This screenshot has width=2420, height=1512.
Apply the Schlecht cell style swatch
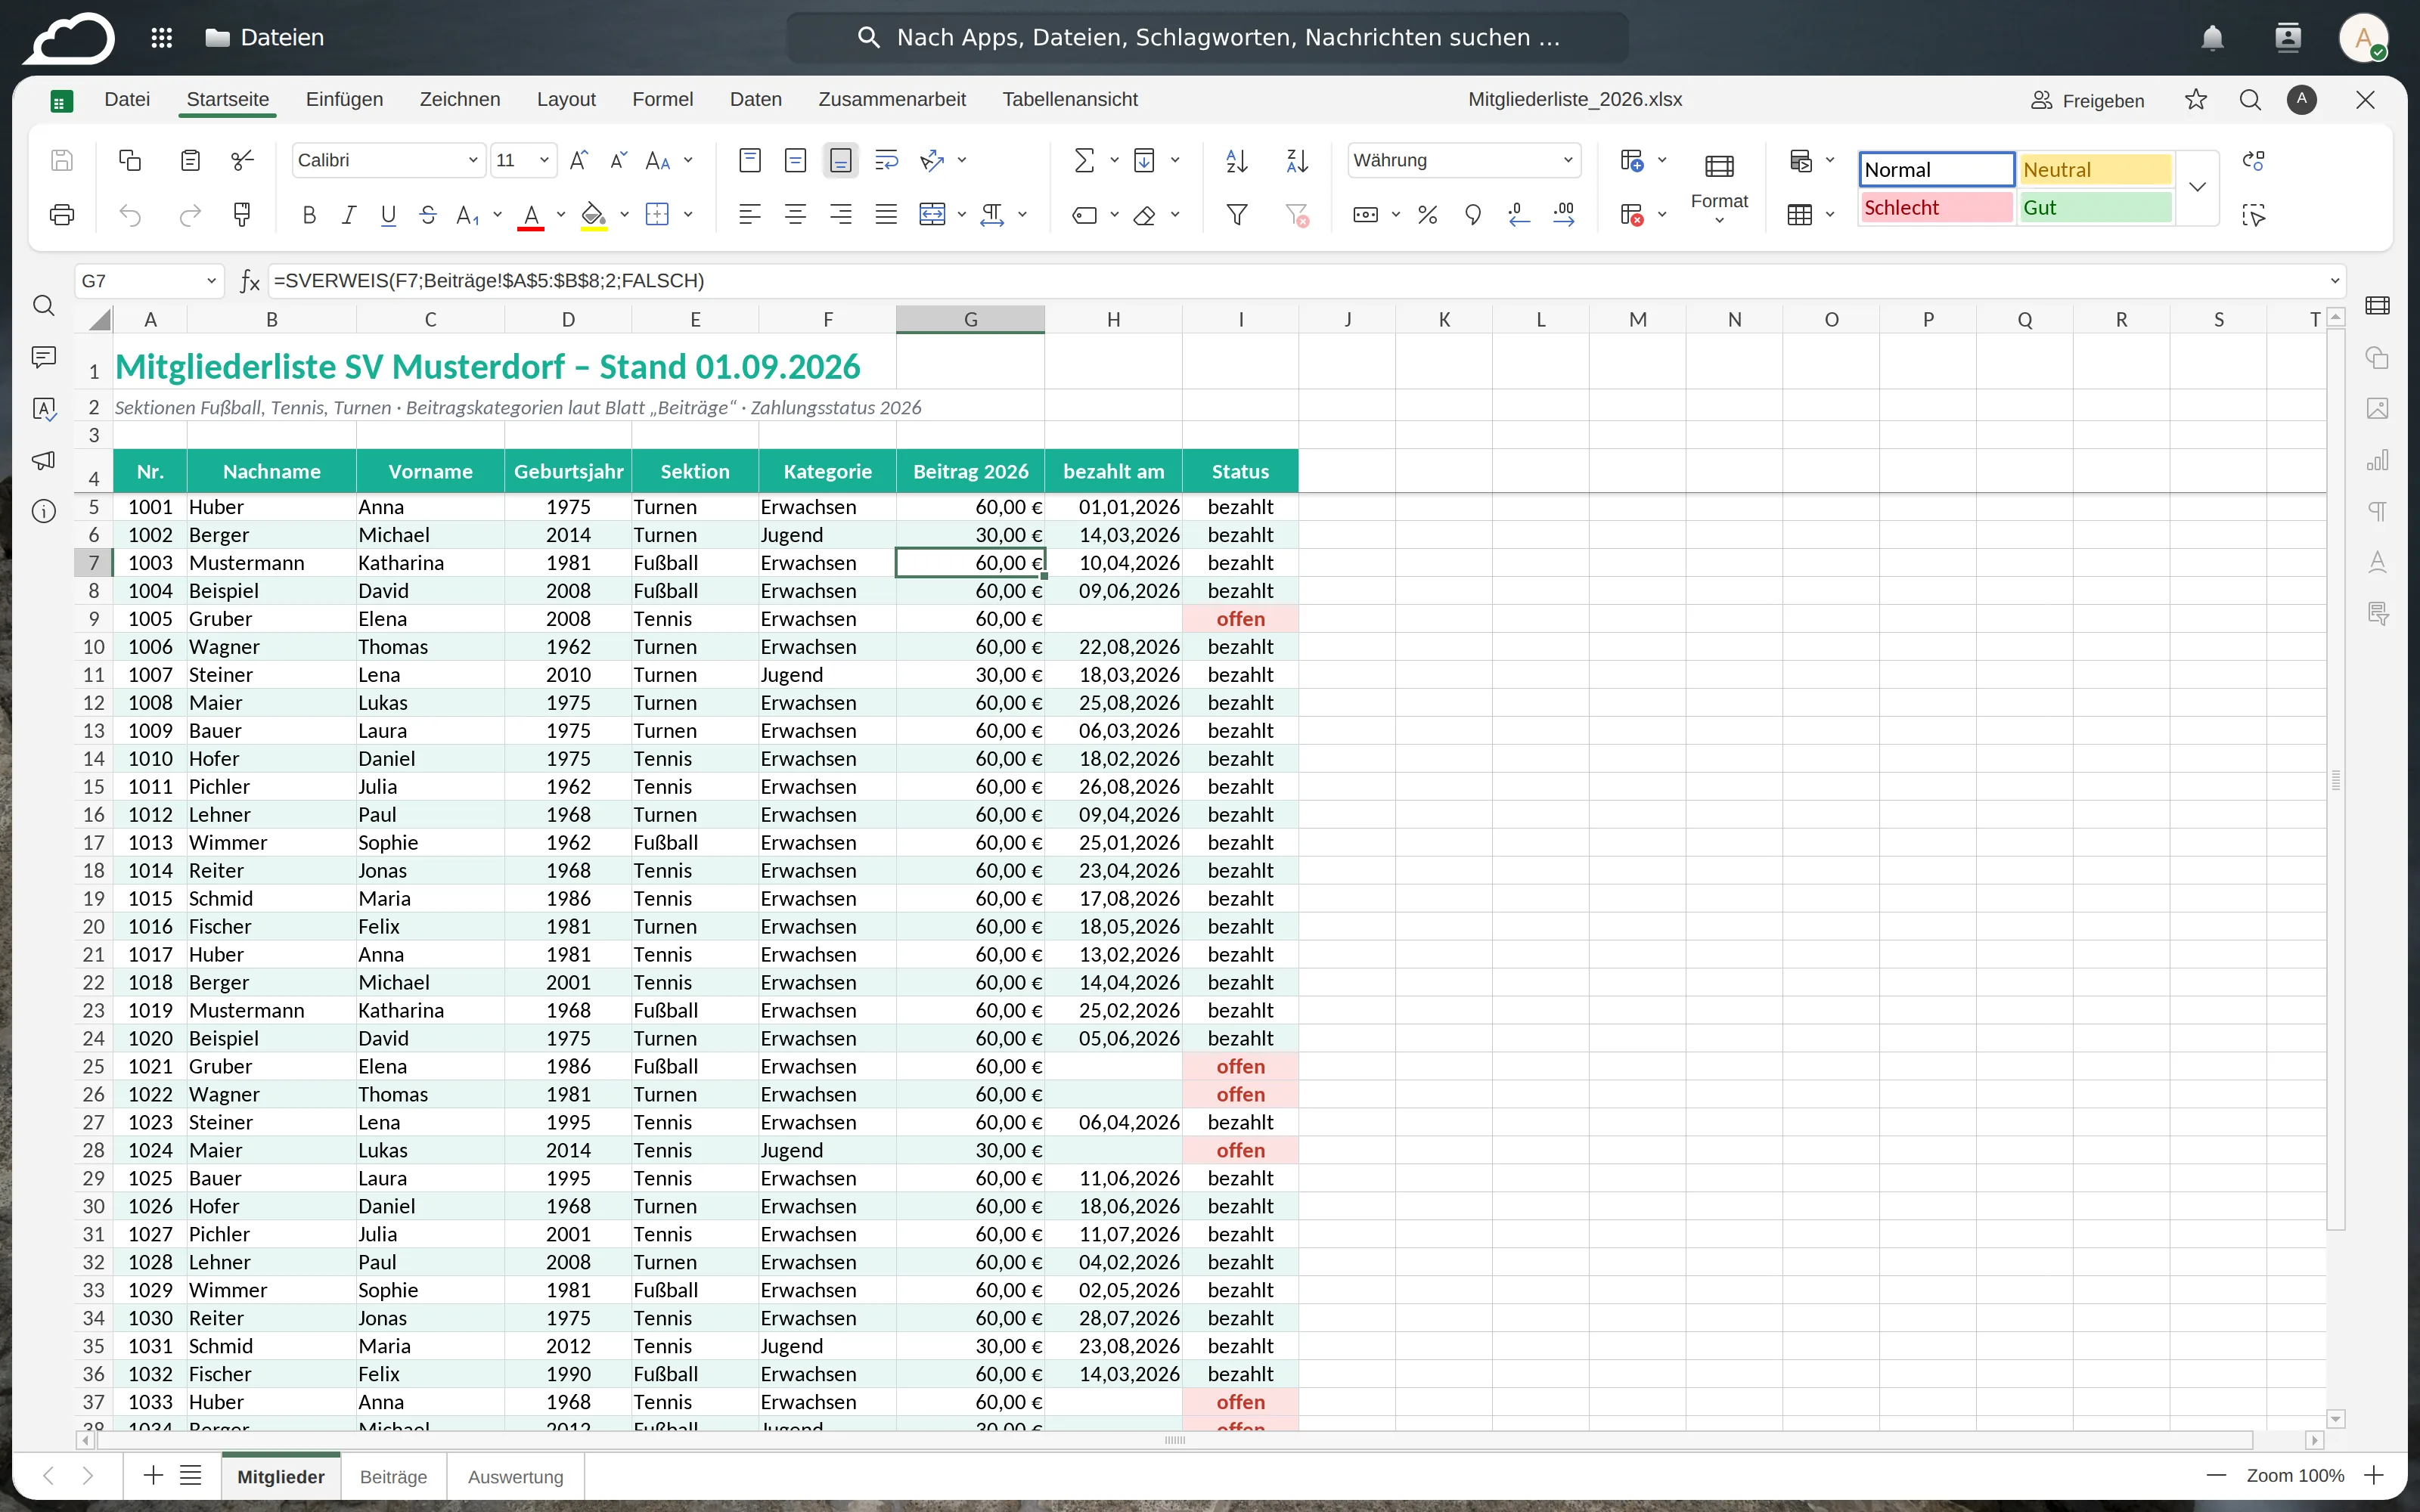[1935, 208]
